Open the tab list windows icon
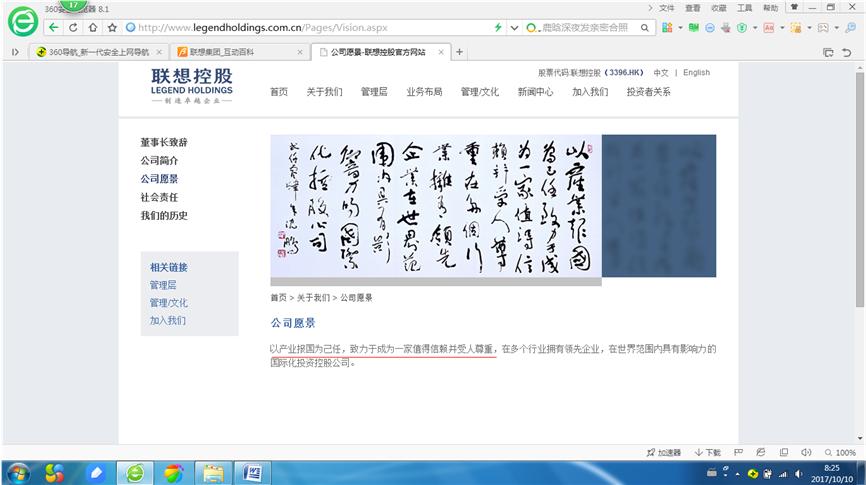This screenshot has height=485, width=866. click(x=828, y=52)
